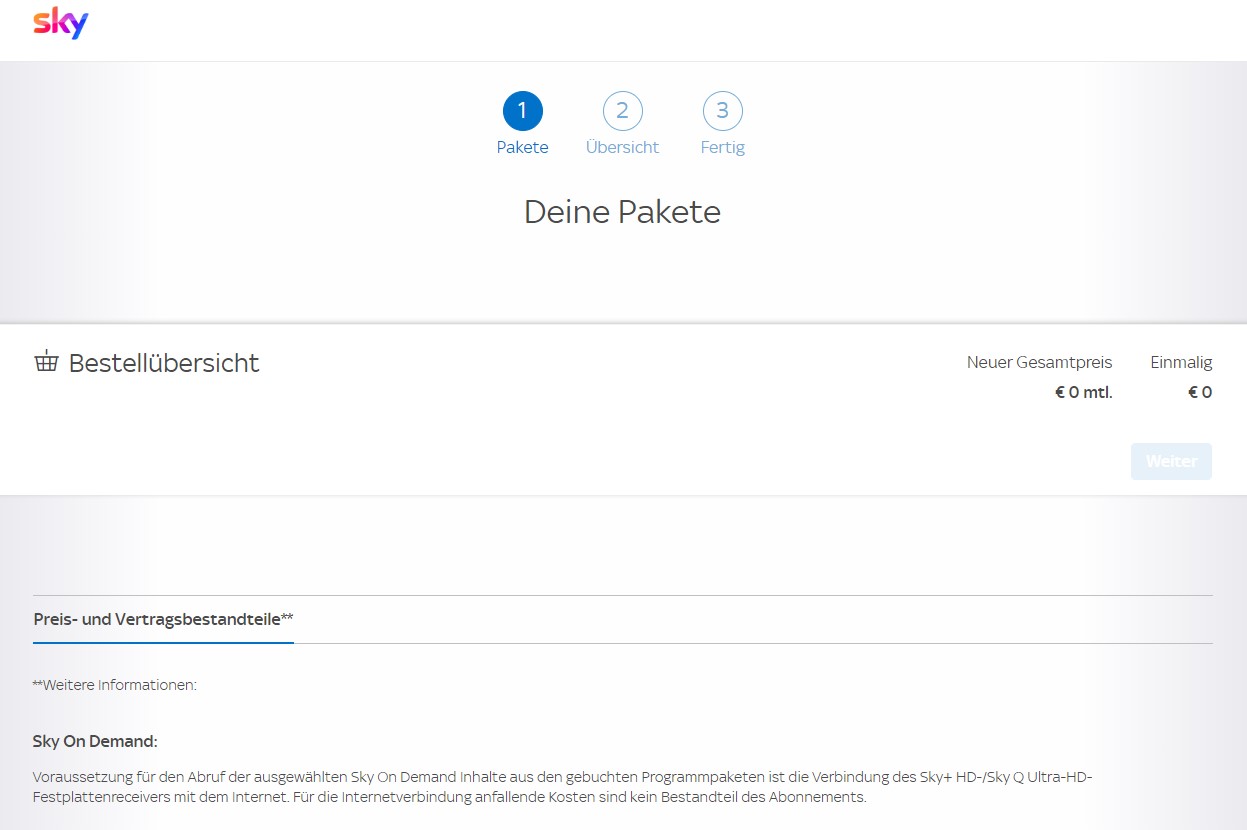Click the Pakete step label
Viewport: 1247px width, 830px height.
pos(523,147)
